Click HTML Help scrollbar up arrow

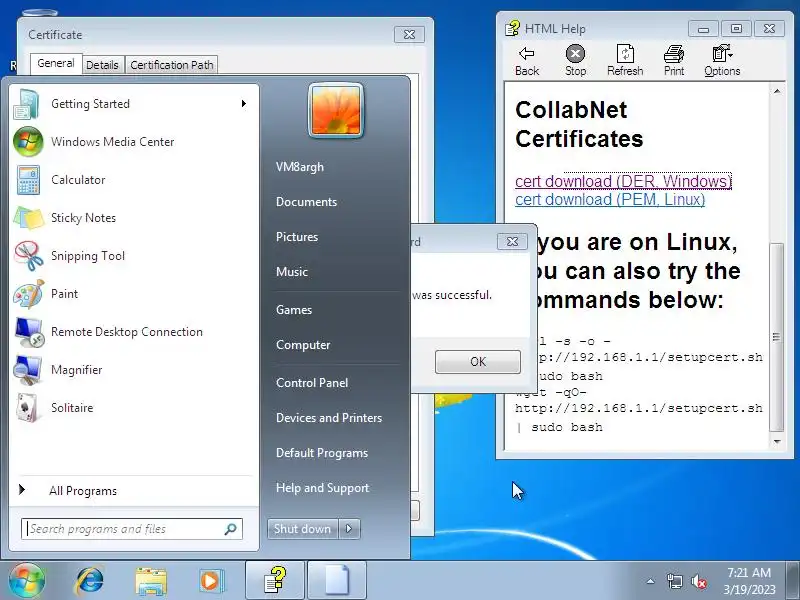777,91
